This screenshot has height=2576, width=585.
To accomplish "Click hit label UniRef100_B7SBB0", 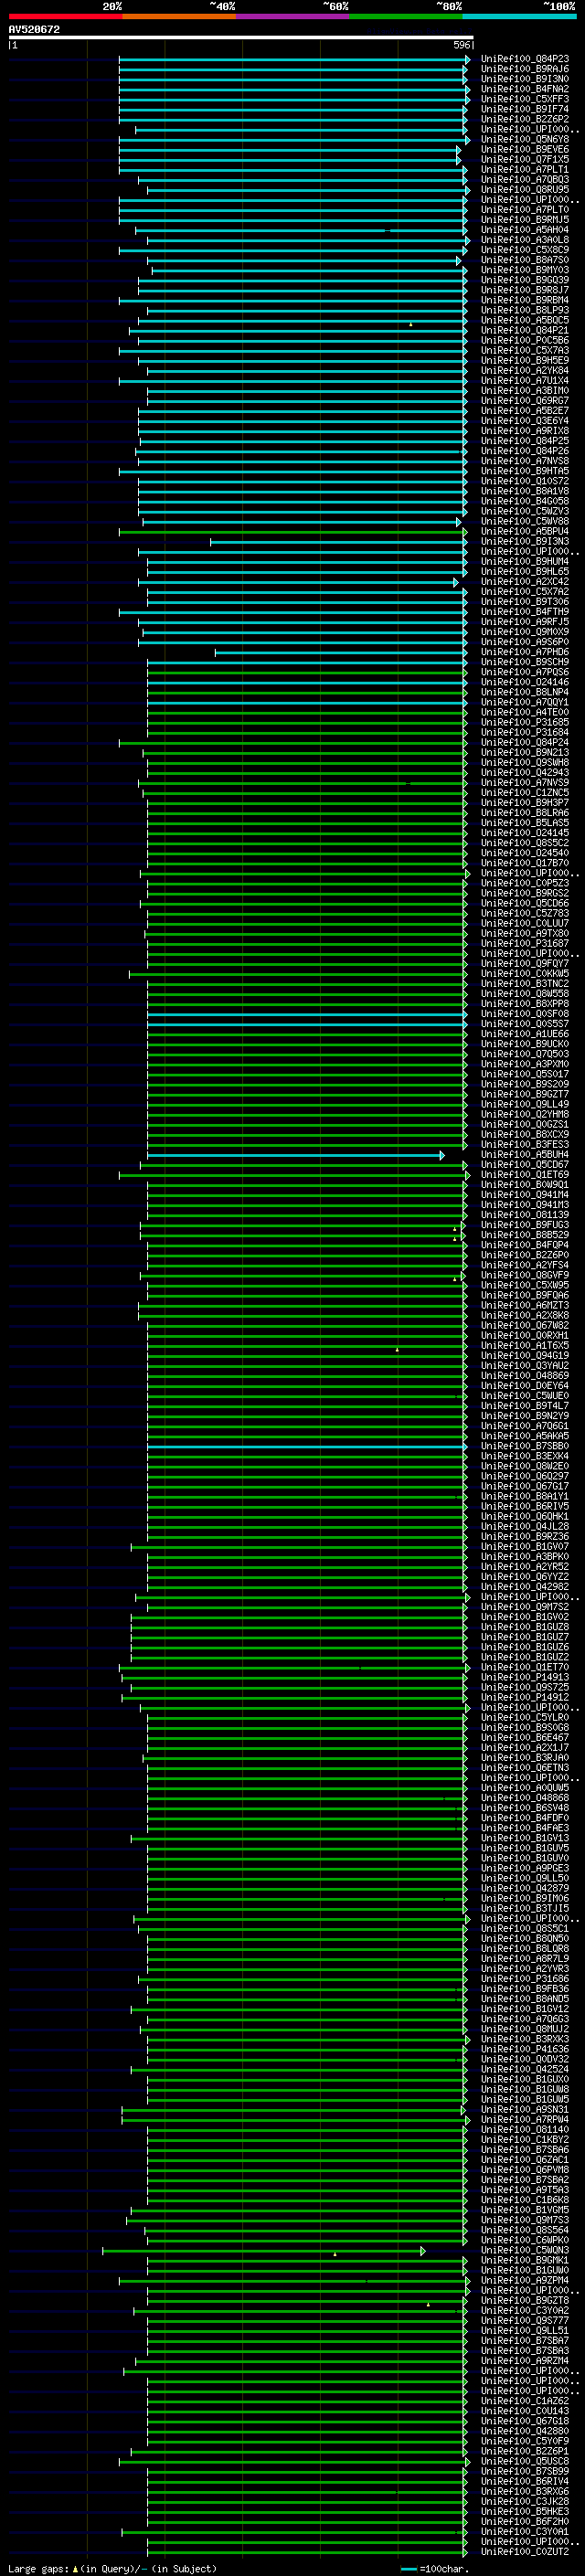I will point(525,1446).
